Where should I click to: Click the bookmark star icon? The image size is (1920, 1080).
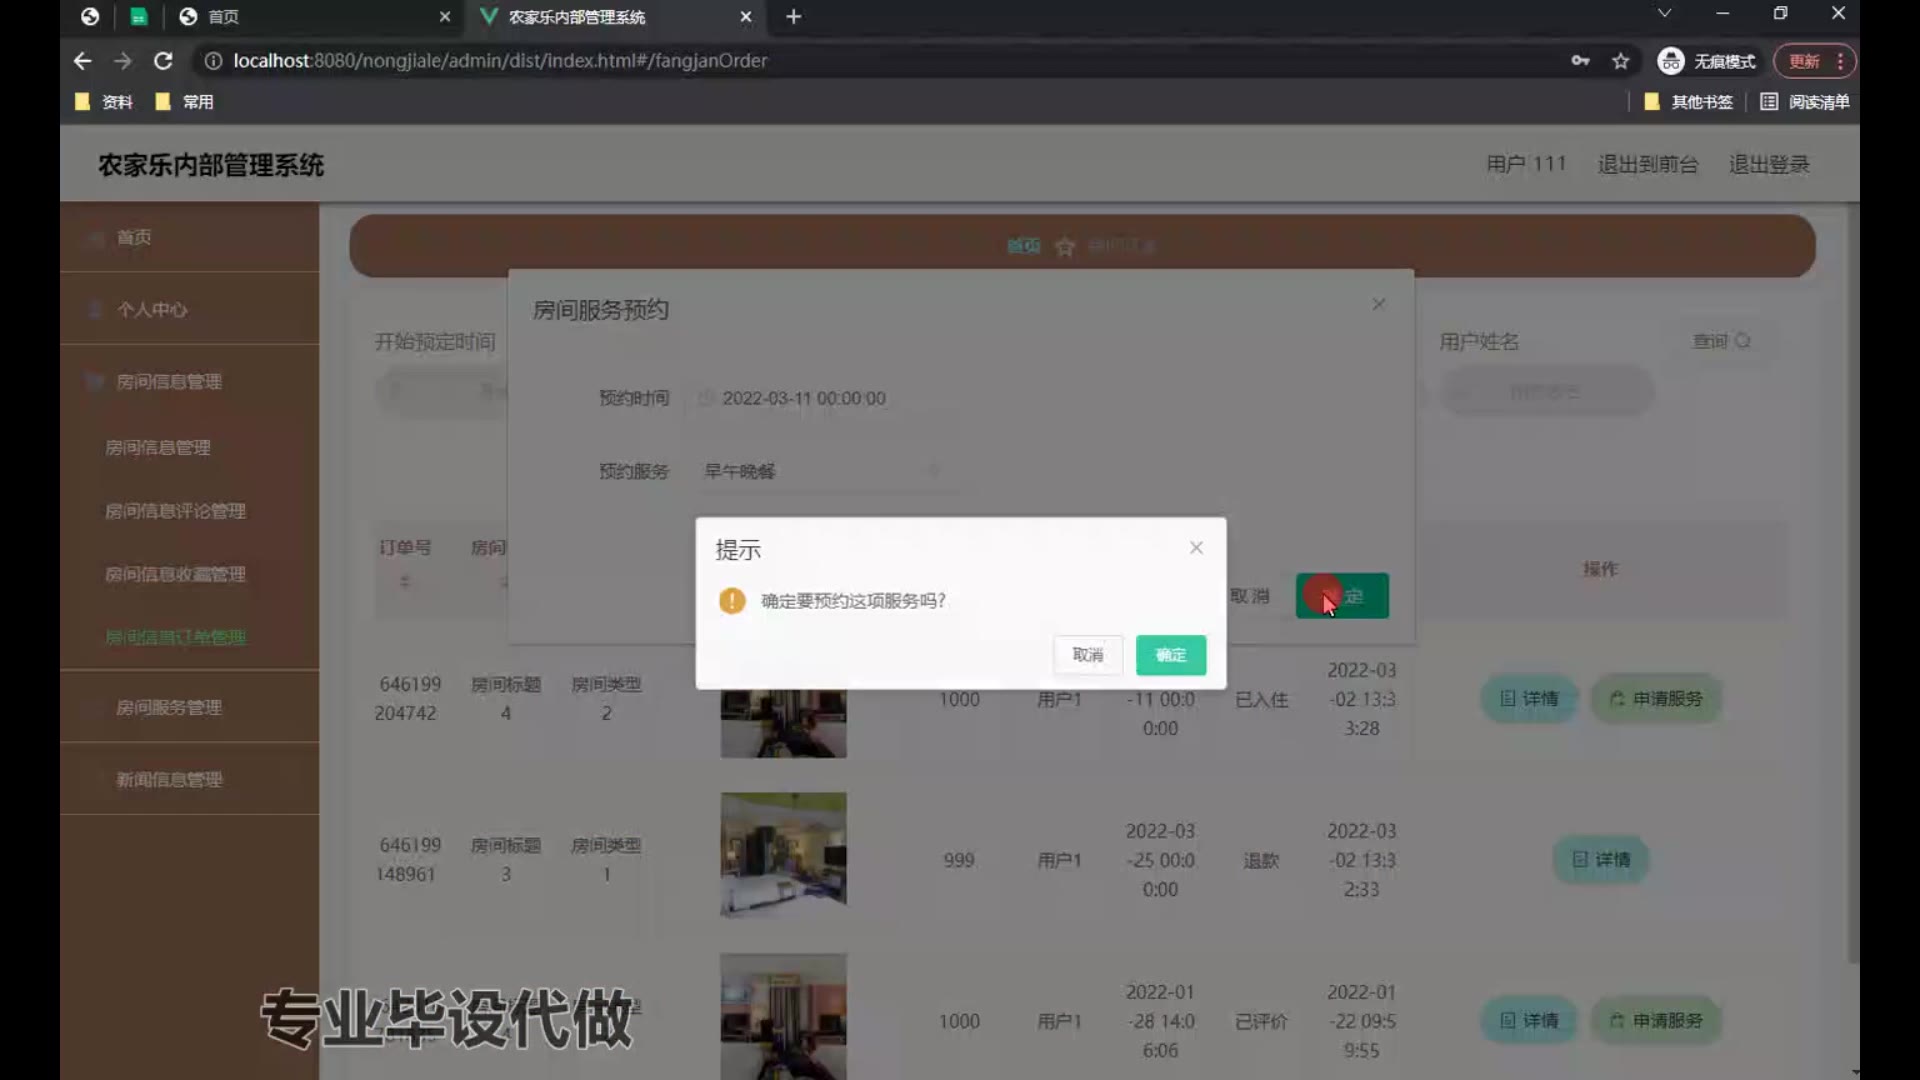coord(1620,61)
